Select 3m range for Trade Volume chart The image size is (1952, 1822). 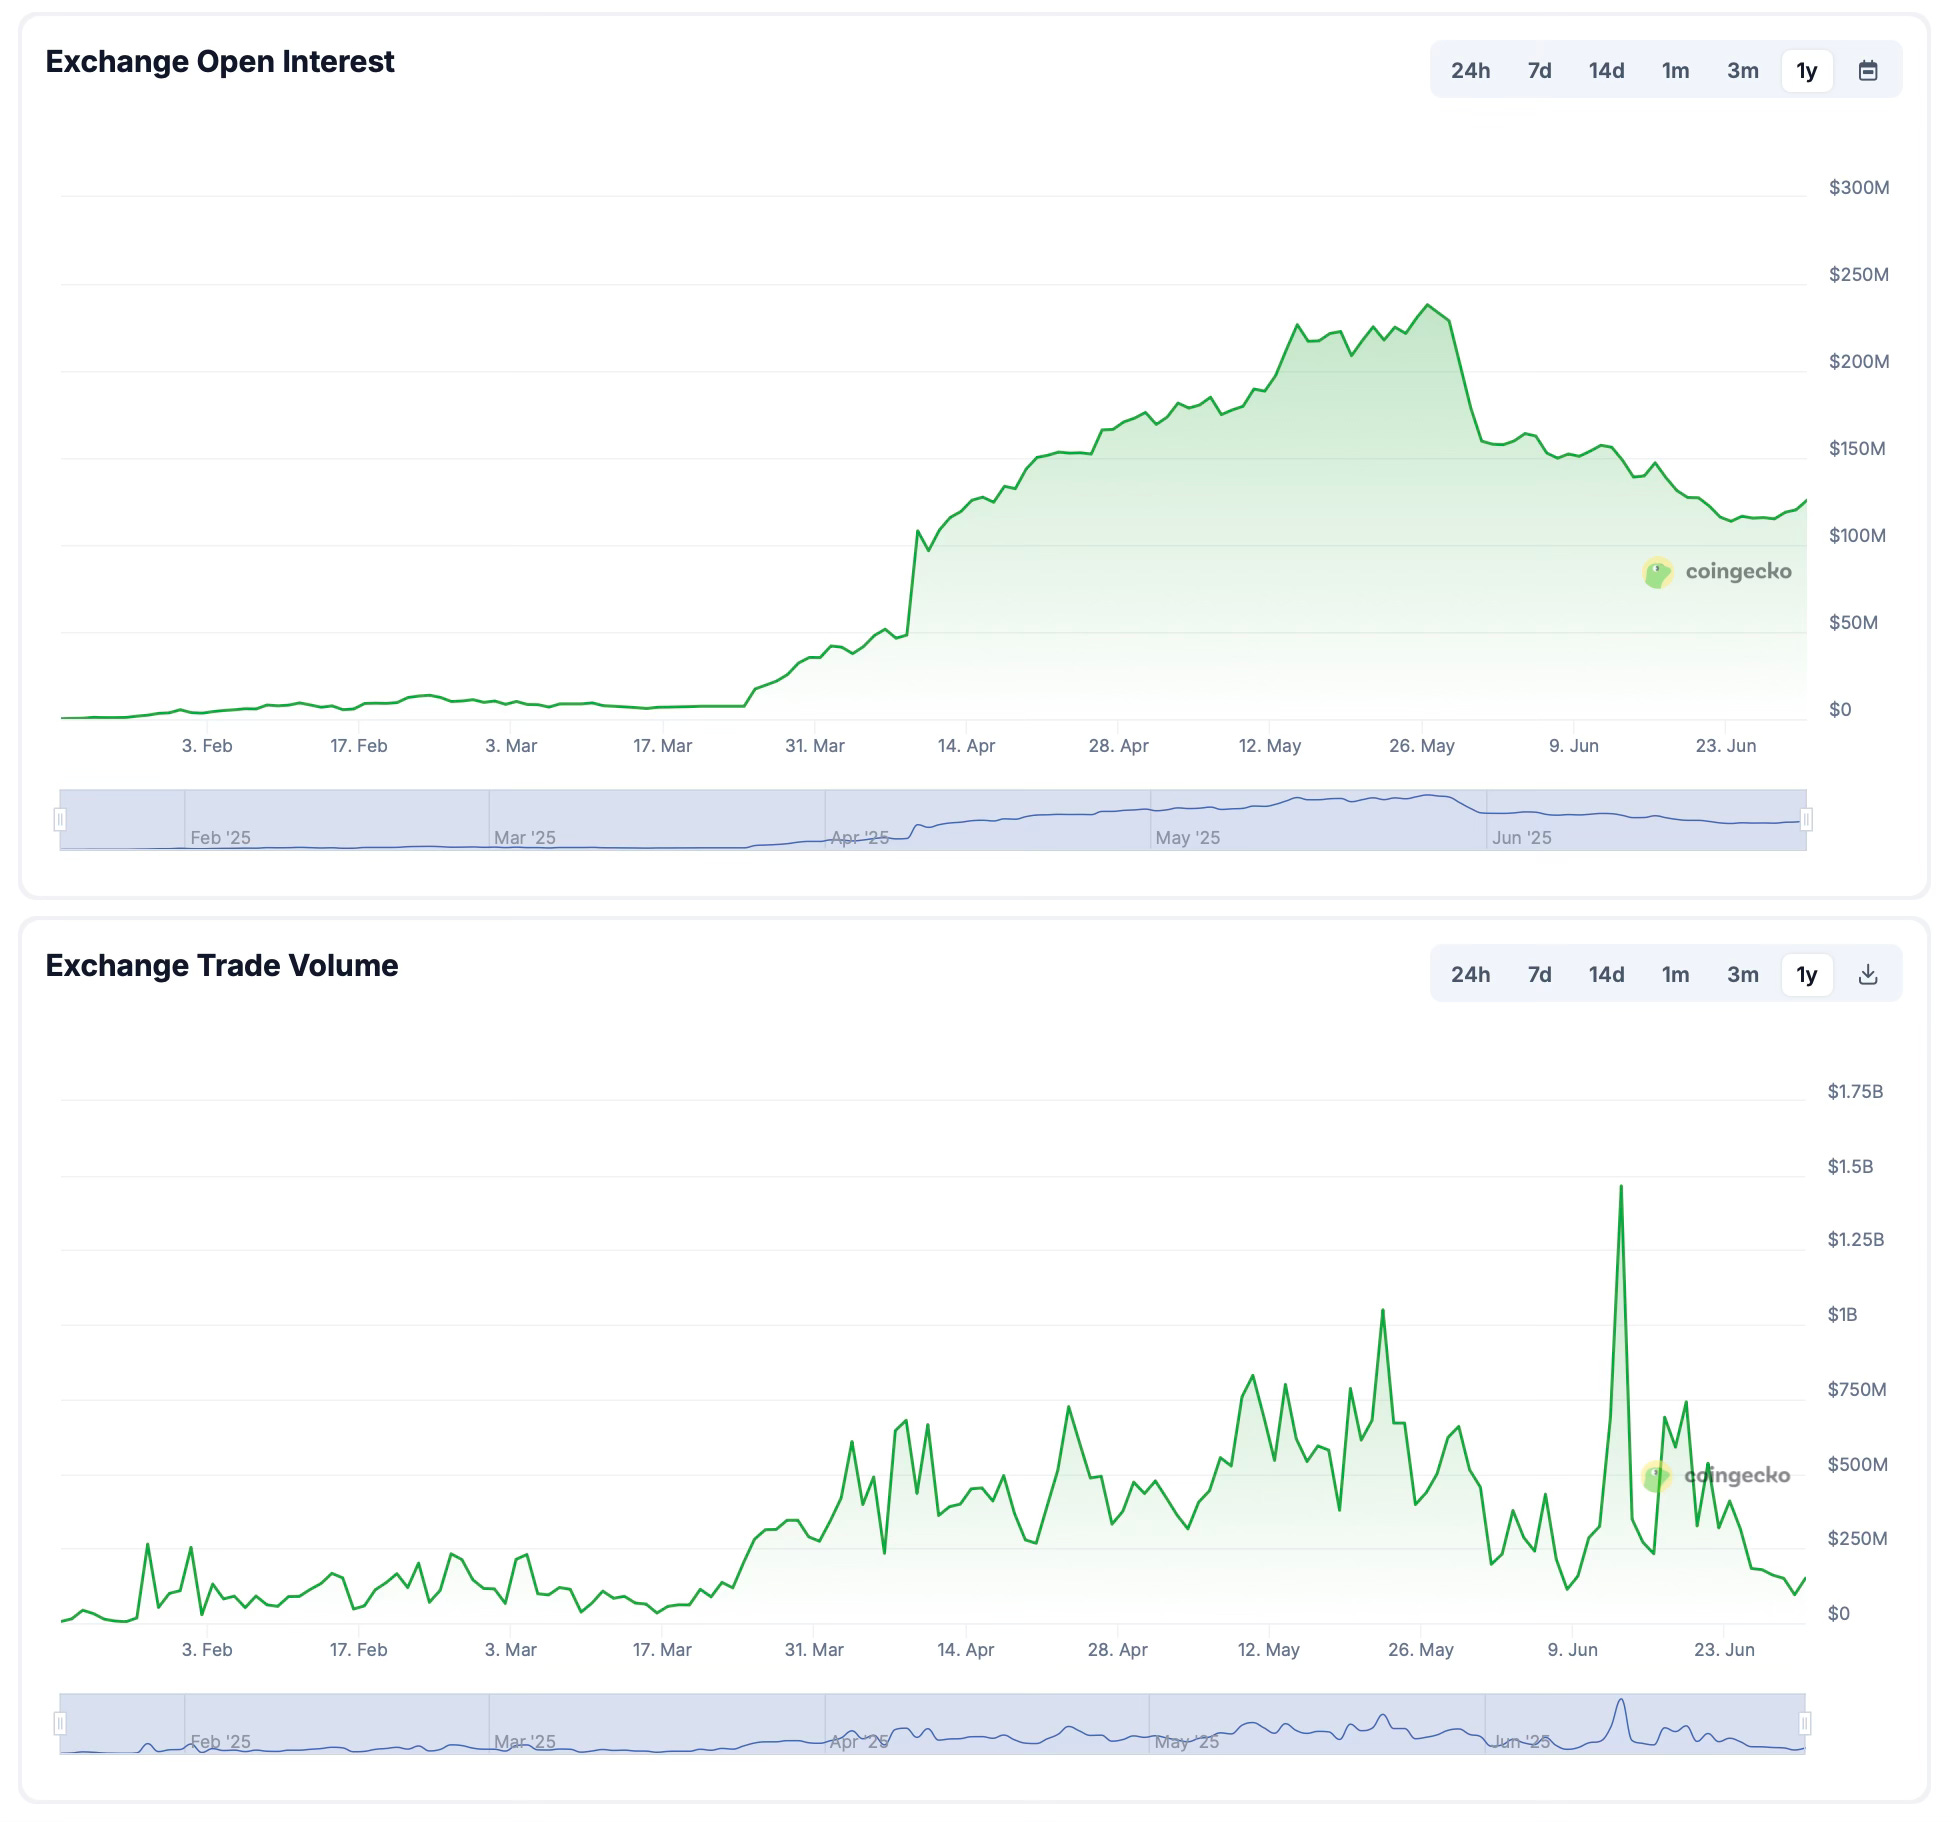[1742, 974]
